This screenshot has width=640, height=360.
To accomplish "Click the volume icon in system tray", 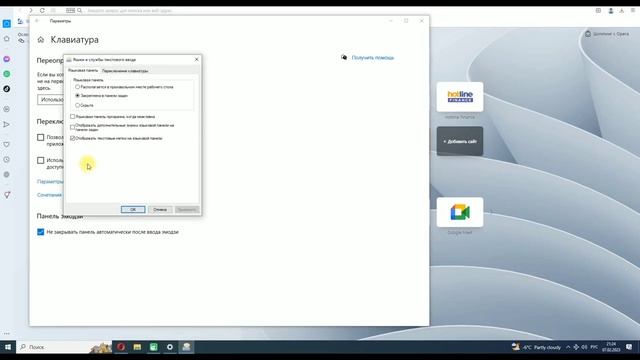I will coord(584,347).
